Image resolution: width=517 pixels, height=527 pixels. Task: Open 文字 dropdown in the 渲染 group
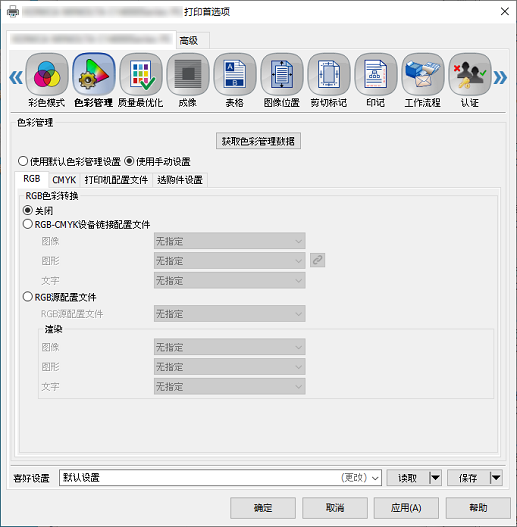[x=230, y=387]
